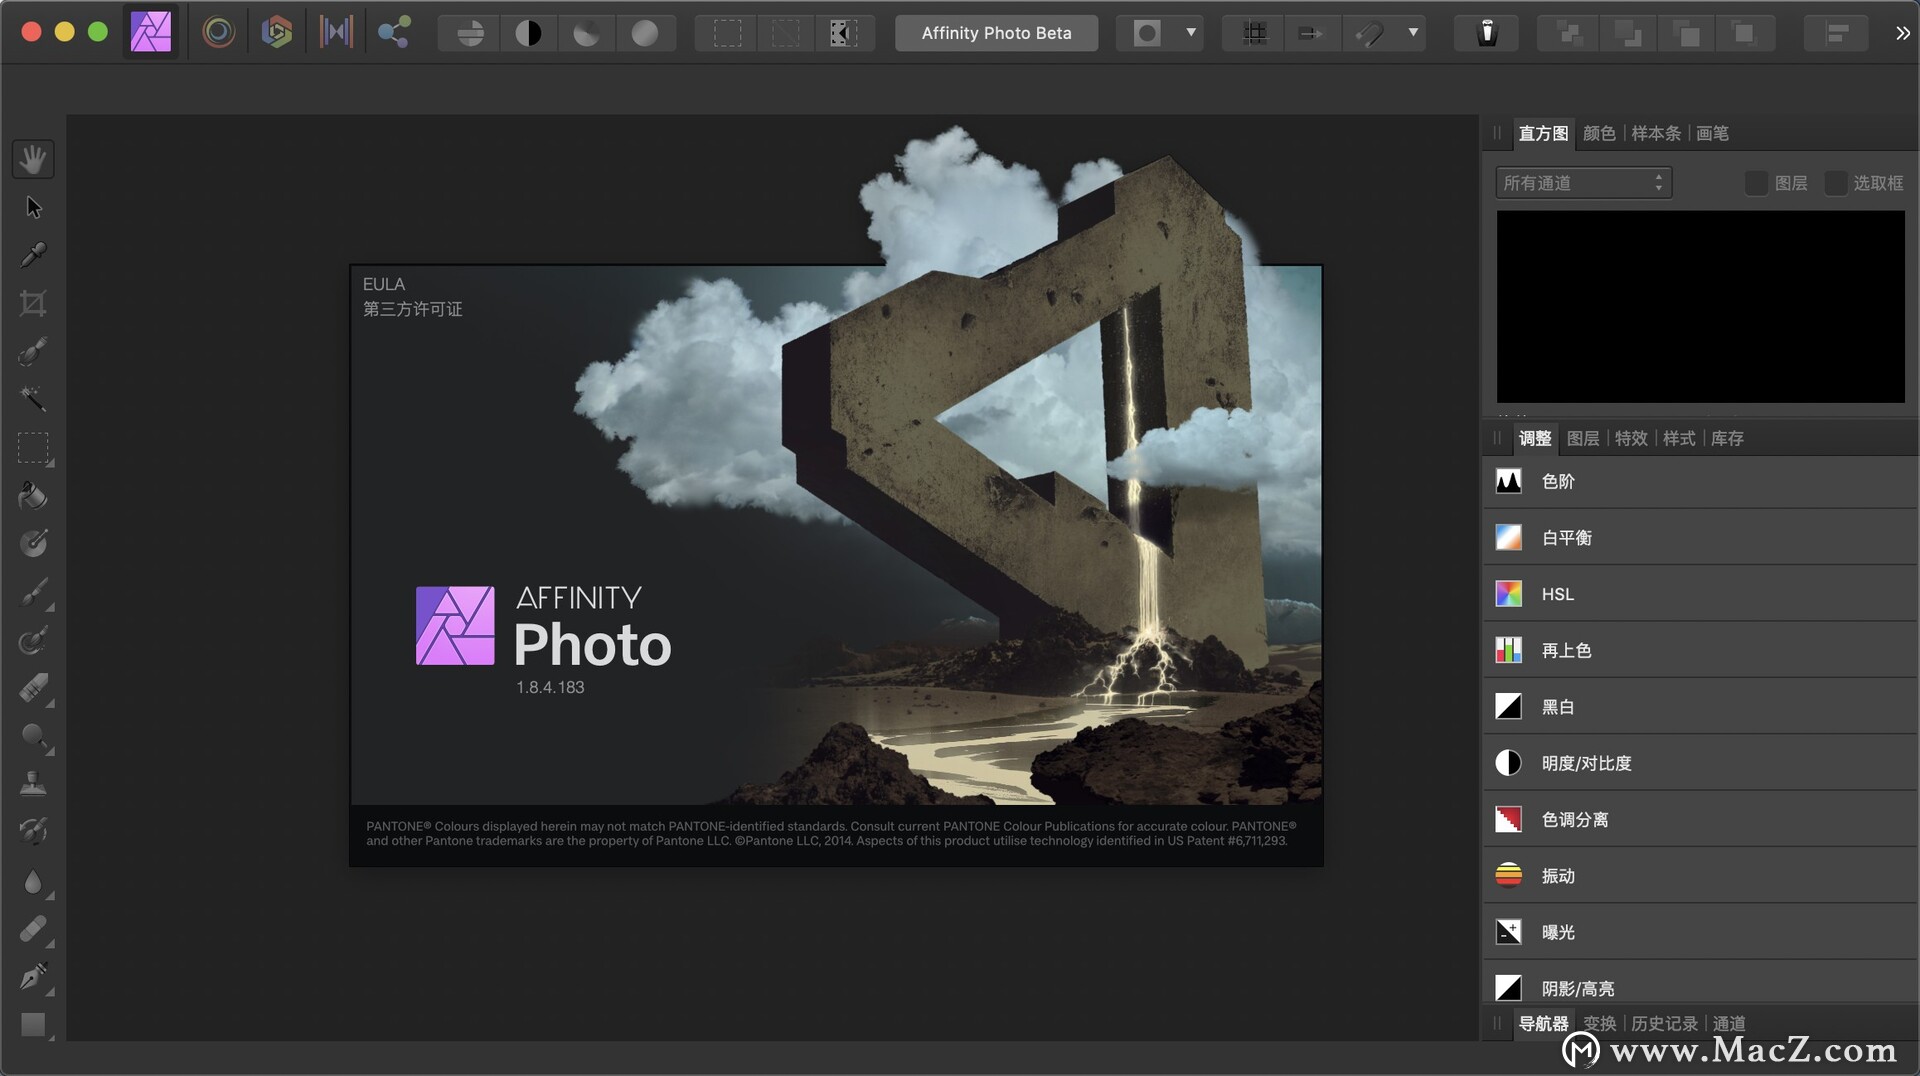Switch to the 库存 stock tab

[1727, 438]
